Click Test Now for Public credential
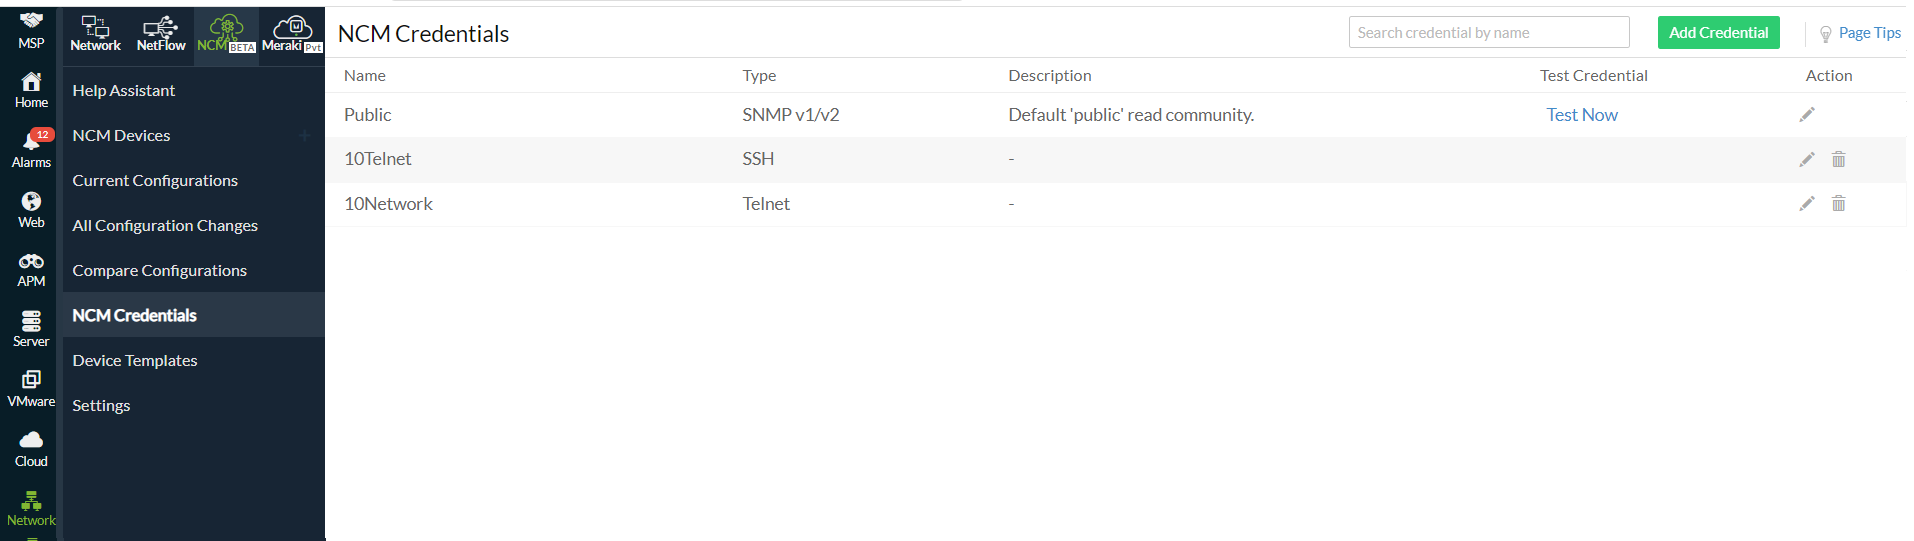1914x541 pixels. click(1581, 115)
